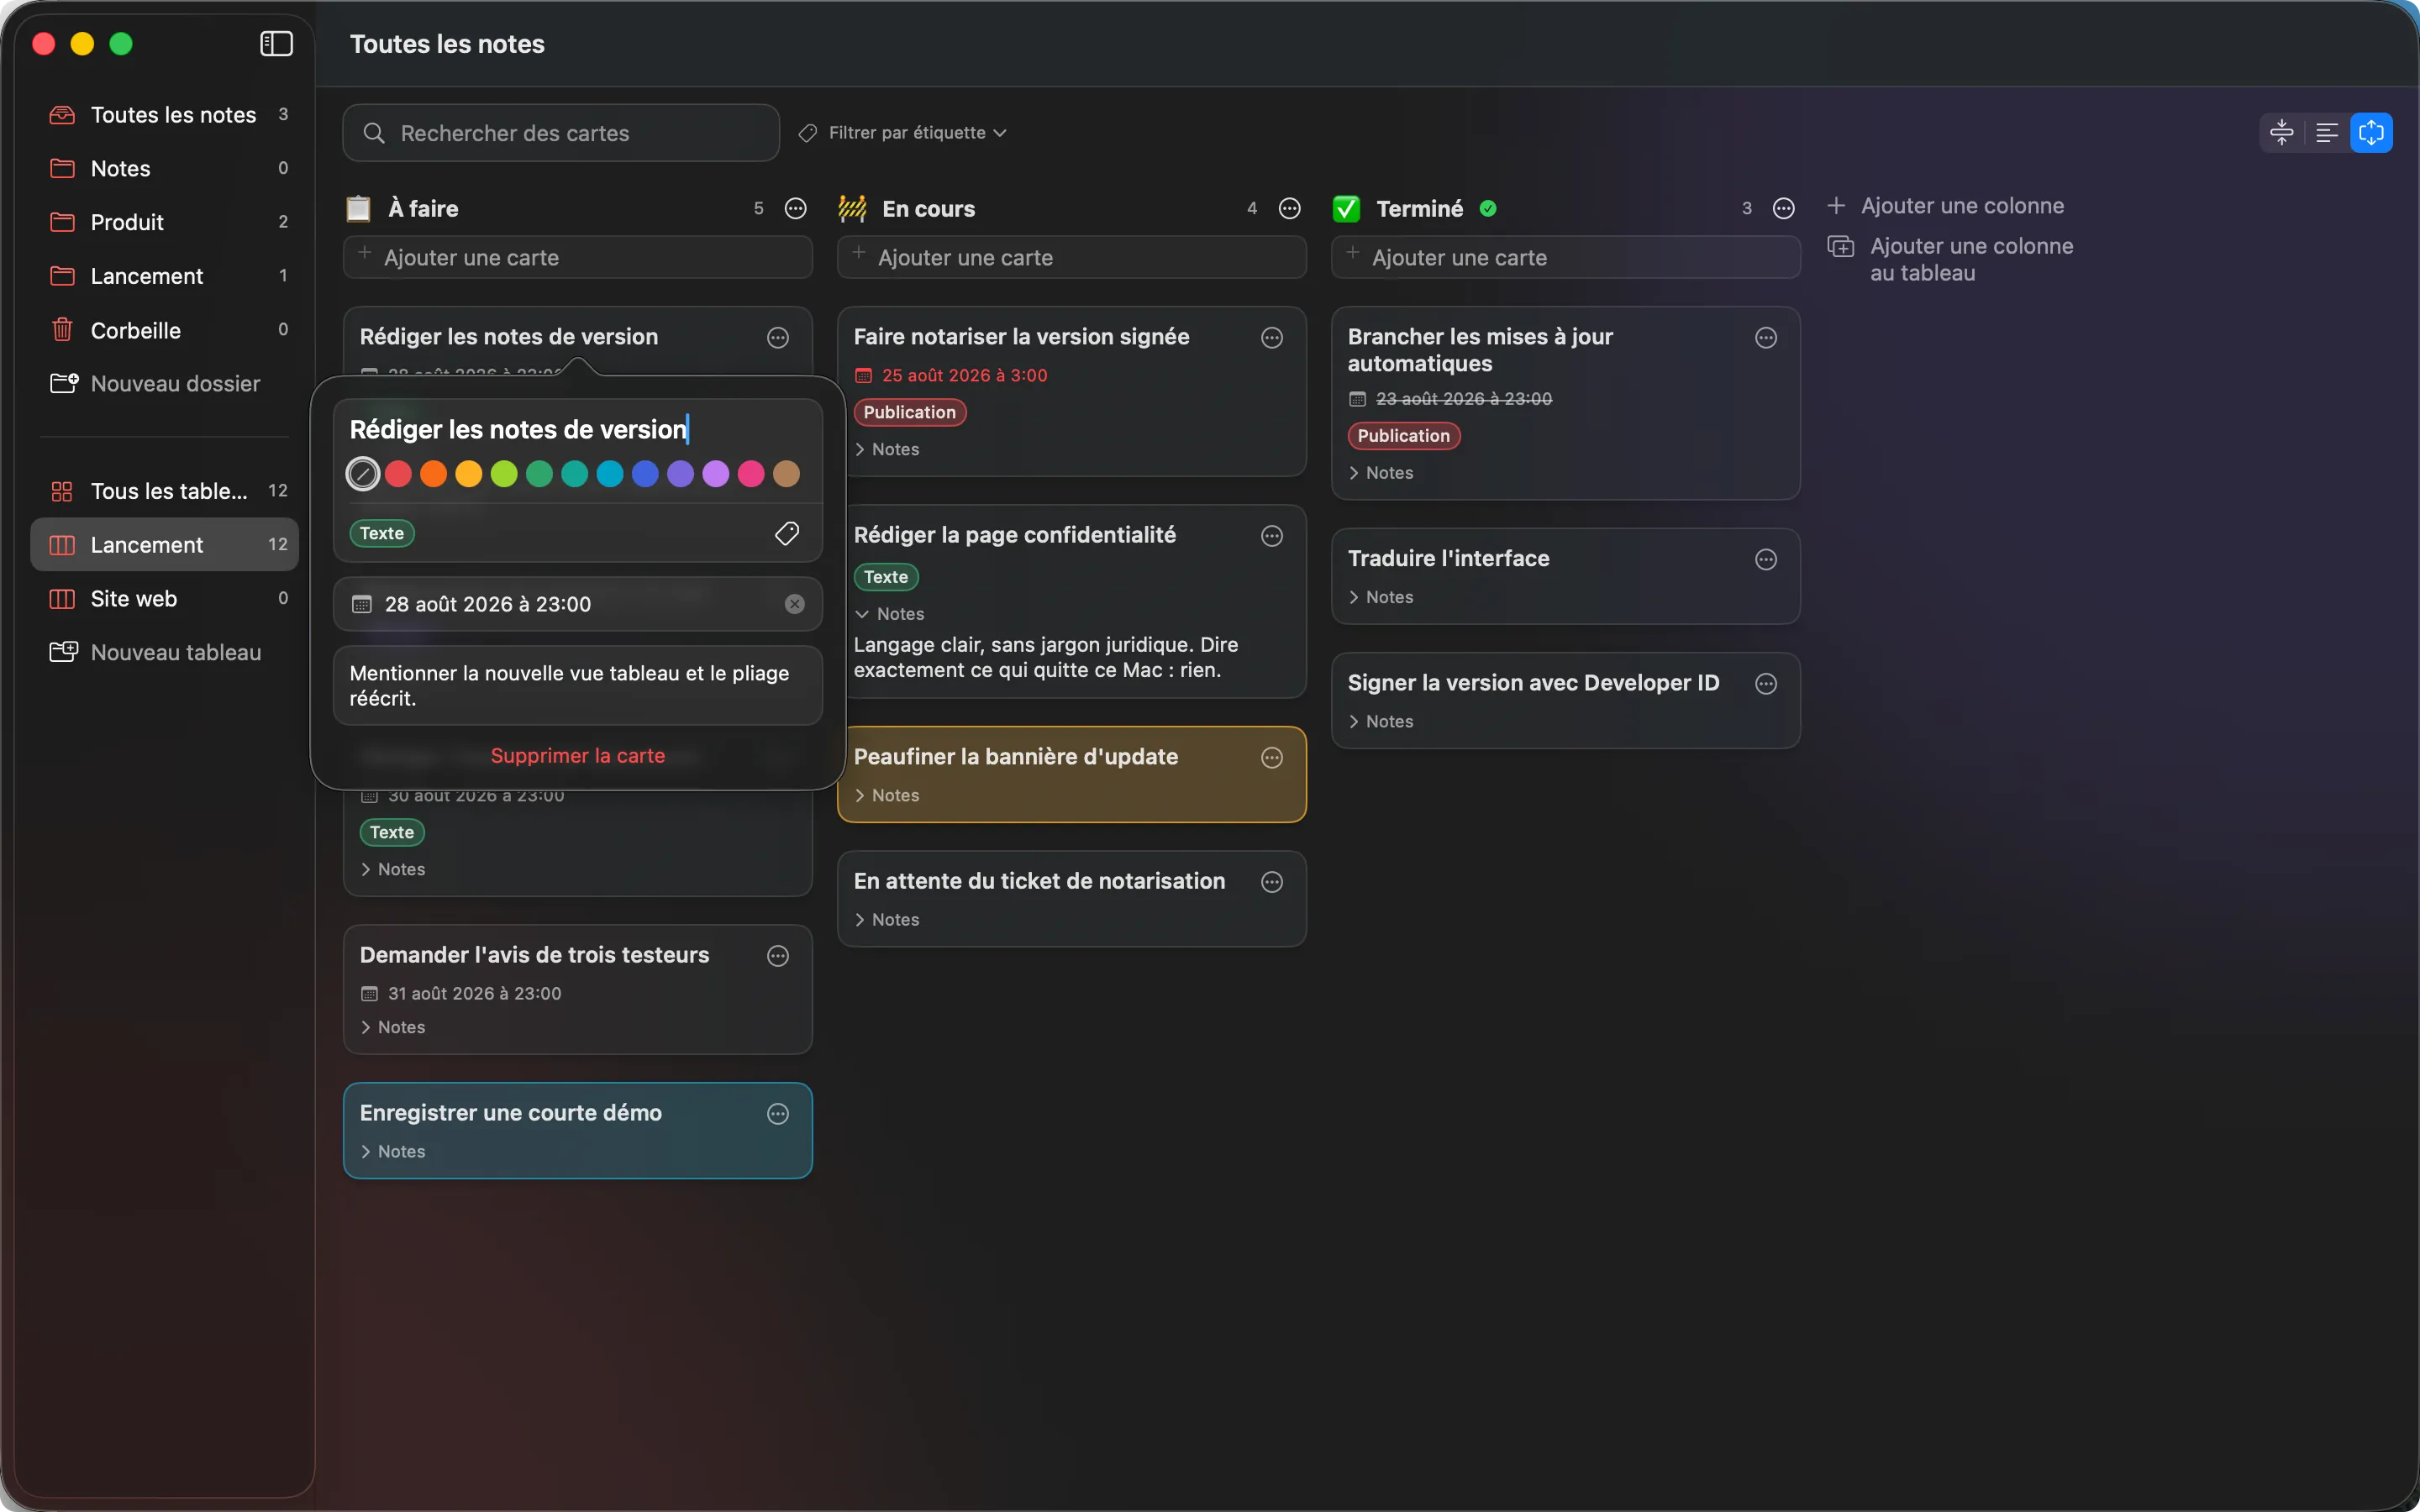Pick the red color swatch for the card
The width and height of the screenshot is (2420, 1512).
tap(399, 474)
